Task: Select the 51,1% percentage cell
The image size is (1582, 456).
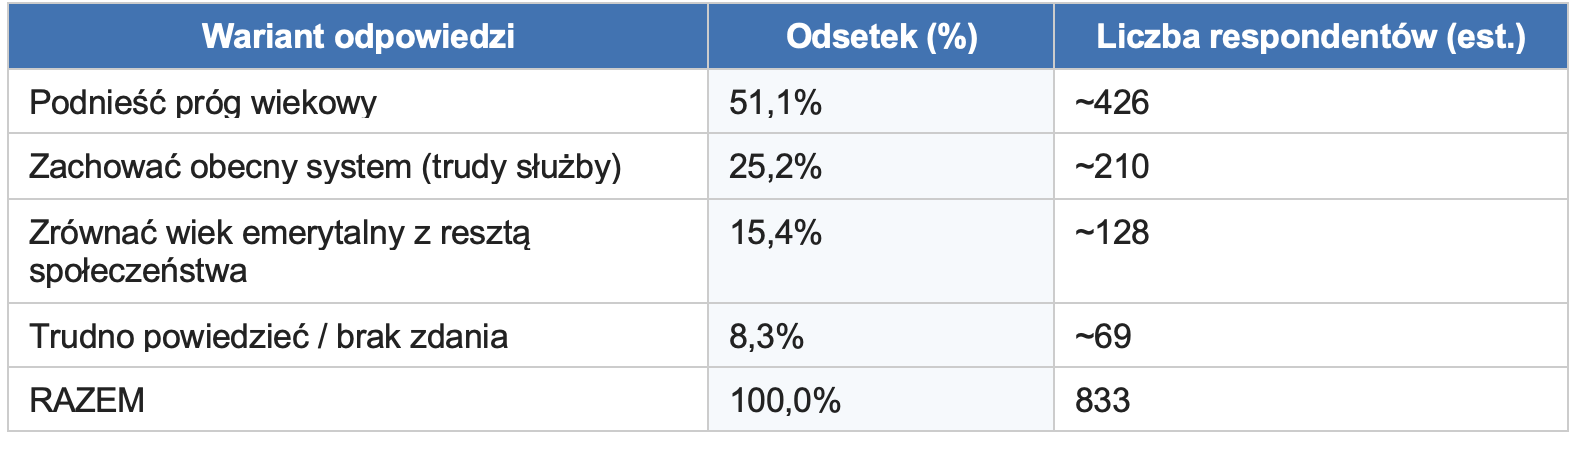Action: [775, 102]
